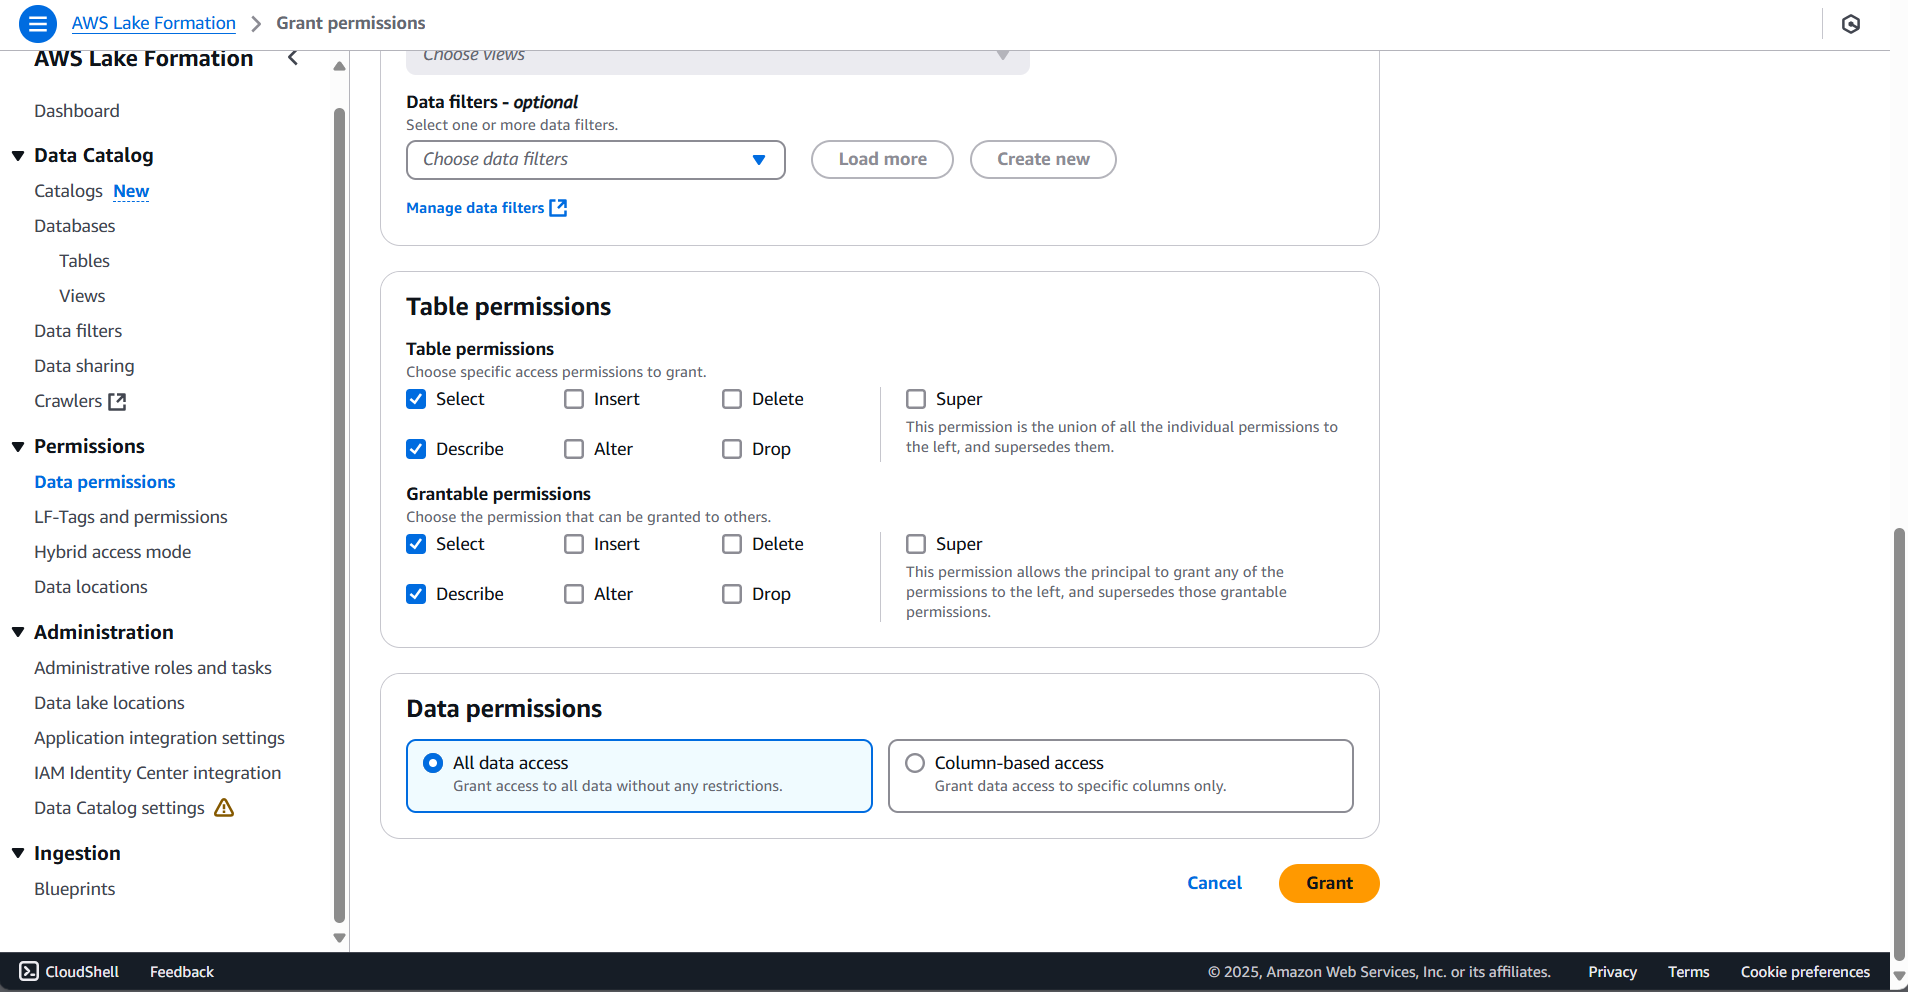Screen dimensions: 1908x992
Task: Check Delete under Table permissions
Action: coord(732,399)
